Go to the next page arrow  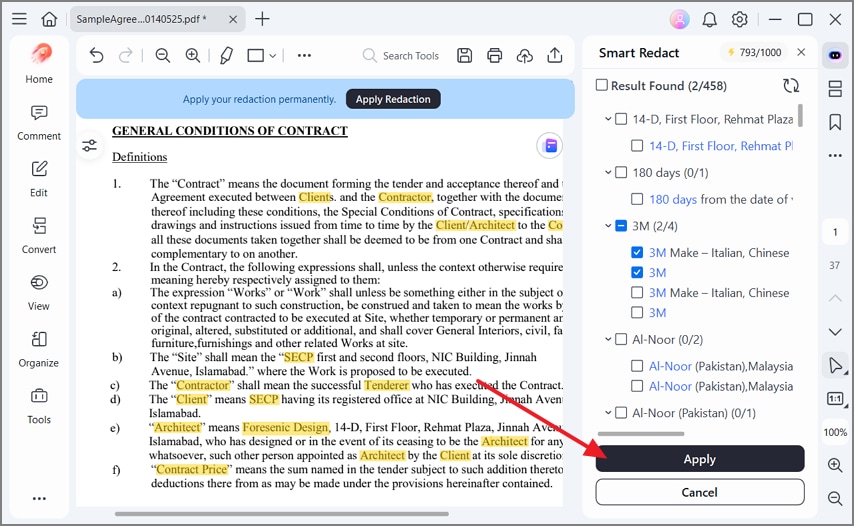[835, 332]
